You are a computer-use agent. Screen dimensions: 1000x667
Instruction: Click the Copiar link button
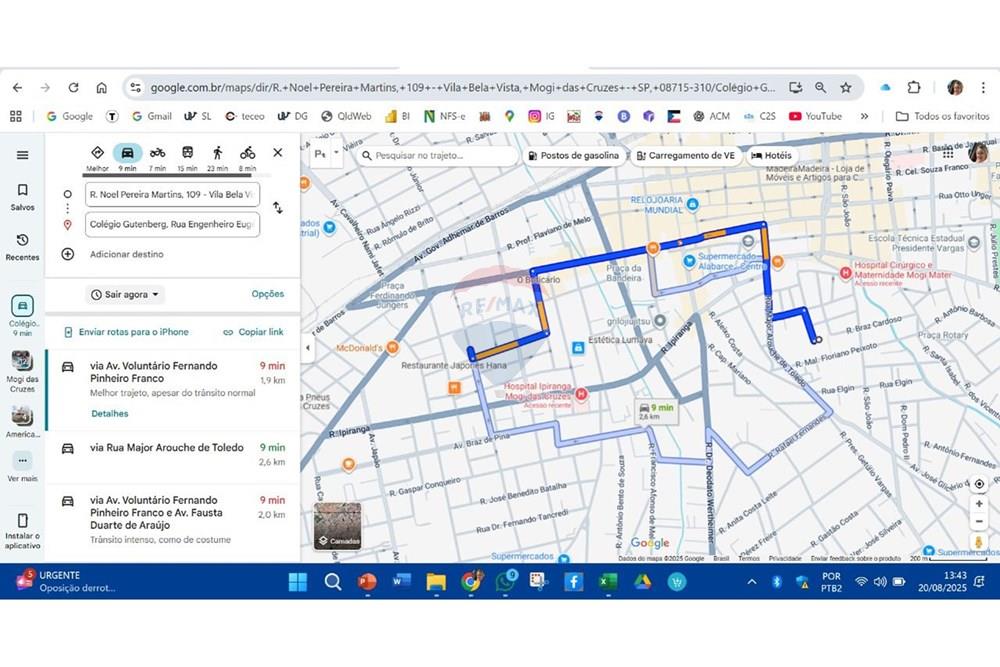253,332
